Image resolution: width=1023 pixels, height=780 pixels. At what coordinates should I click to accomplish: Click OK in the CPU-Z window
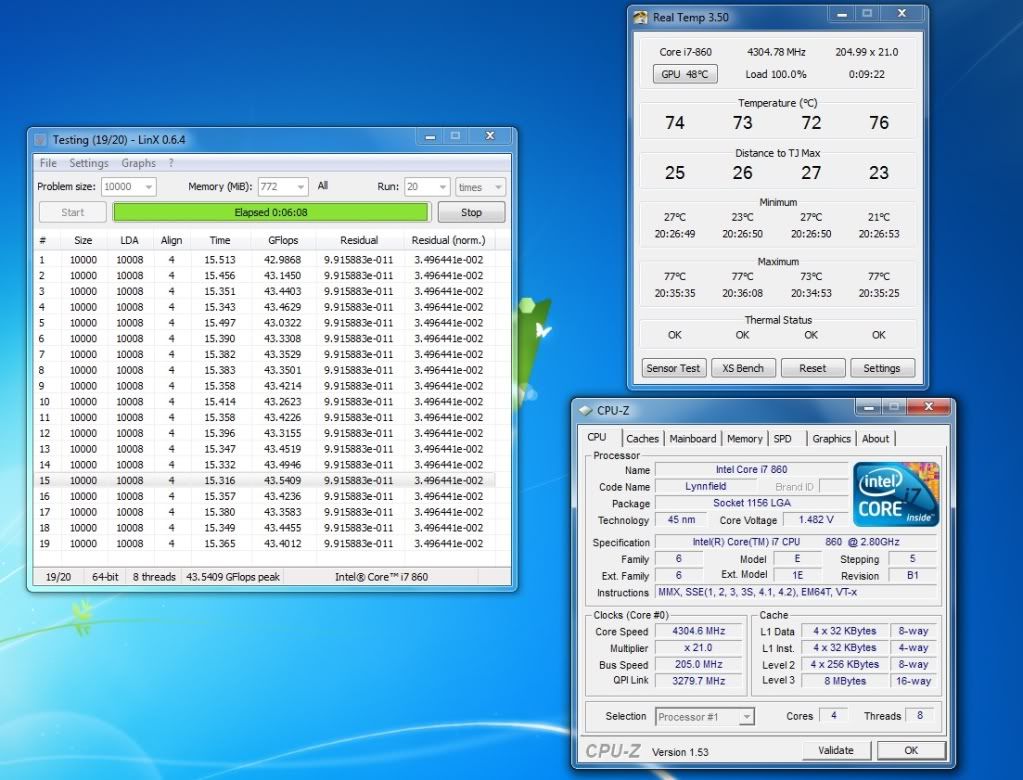pyautogui.click(x=911, y=751)
